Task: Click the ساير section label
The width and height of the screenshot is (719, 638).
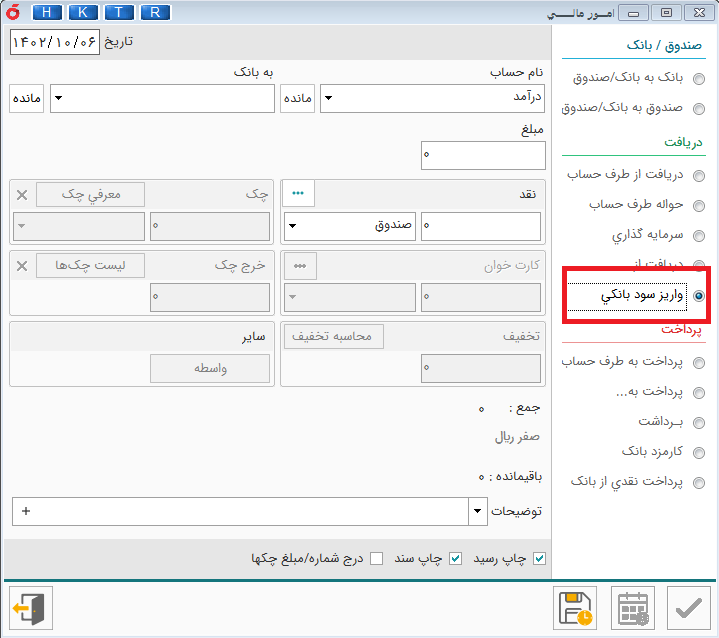Action: [x=254, y=337]
